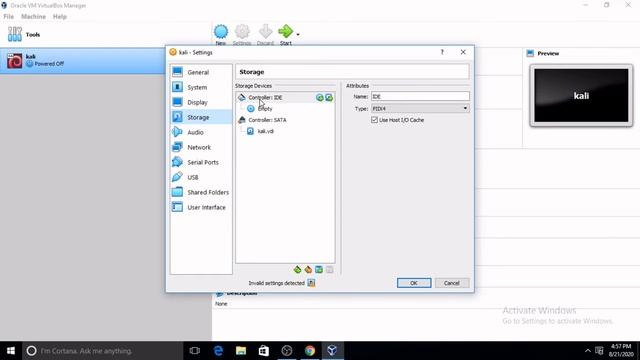
Task: Toggle the Use Host I/O Cache checkbox
Action: pos(374,120)
